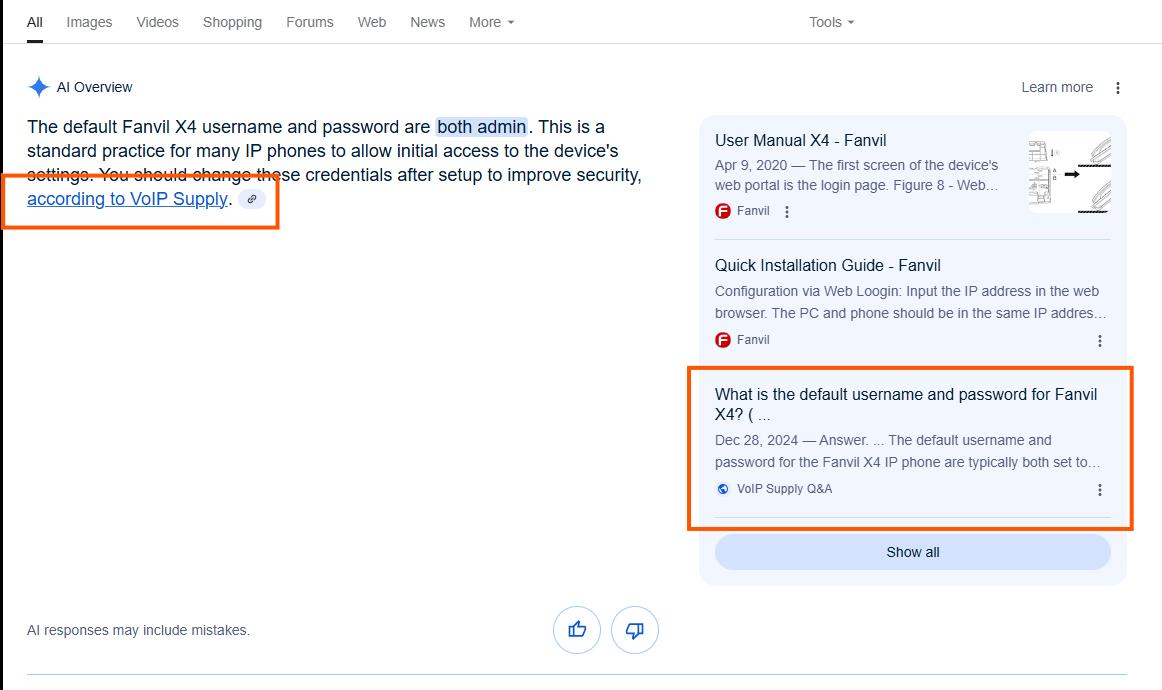Click the thumbs down feedback button
The image size is (1162, 690).
(x=634, y=630)
